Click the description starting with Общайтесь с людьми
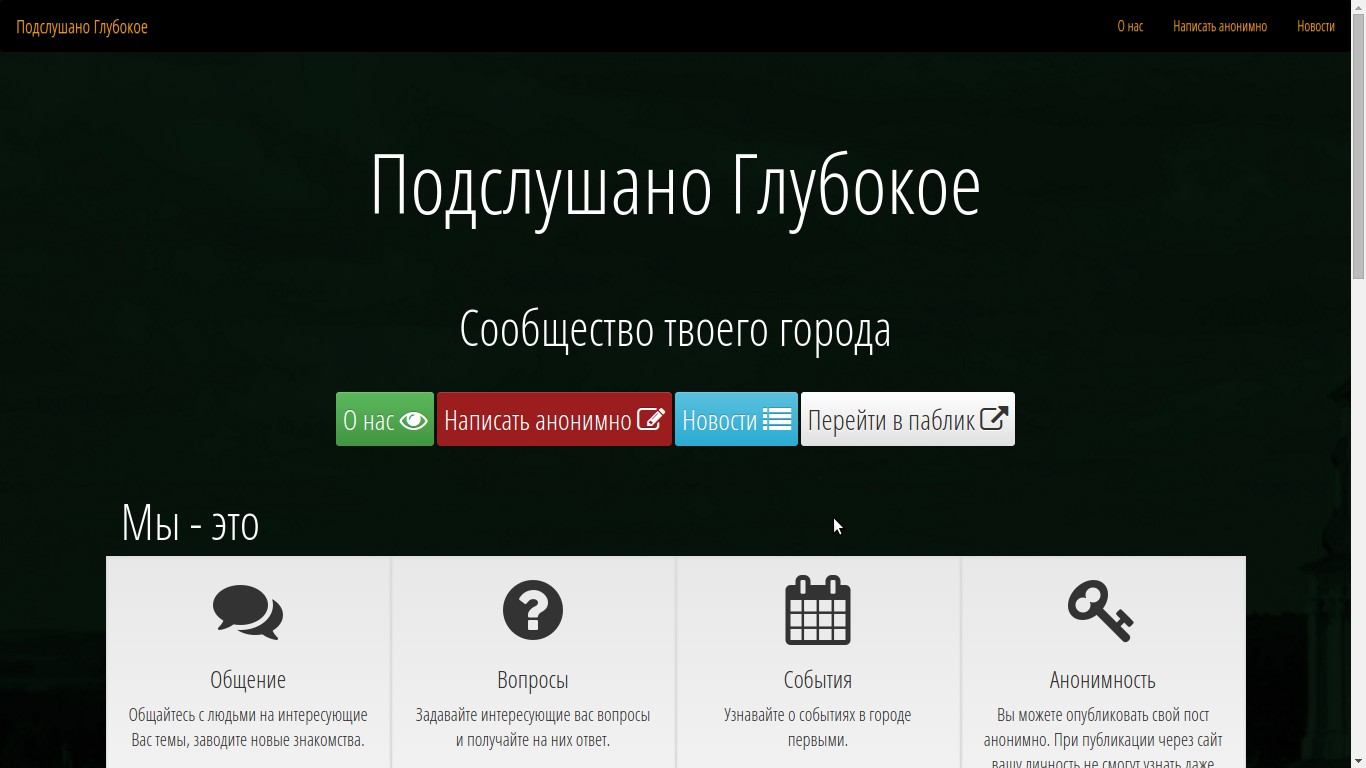 [248, 728]
